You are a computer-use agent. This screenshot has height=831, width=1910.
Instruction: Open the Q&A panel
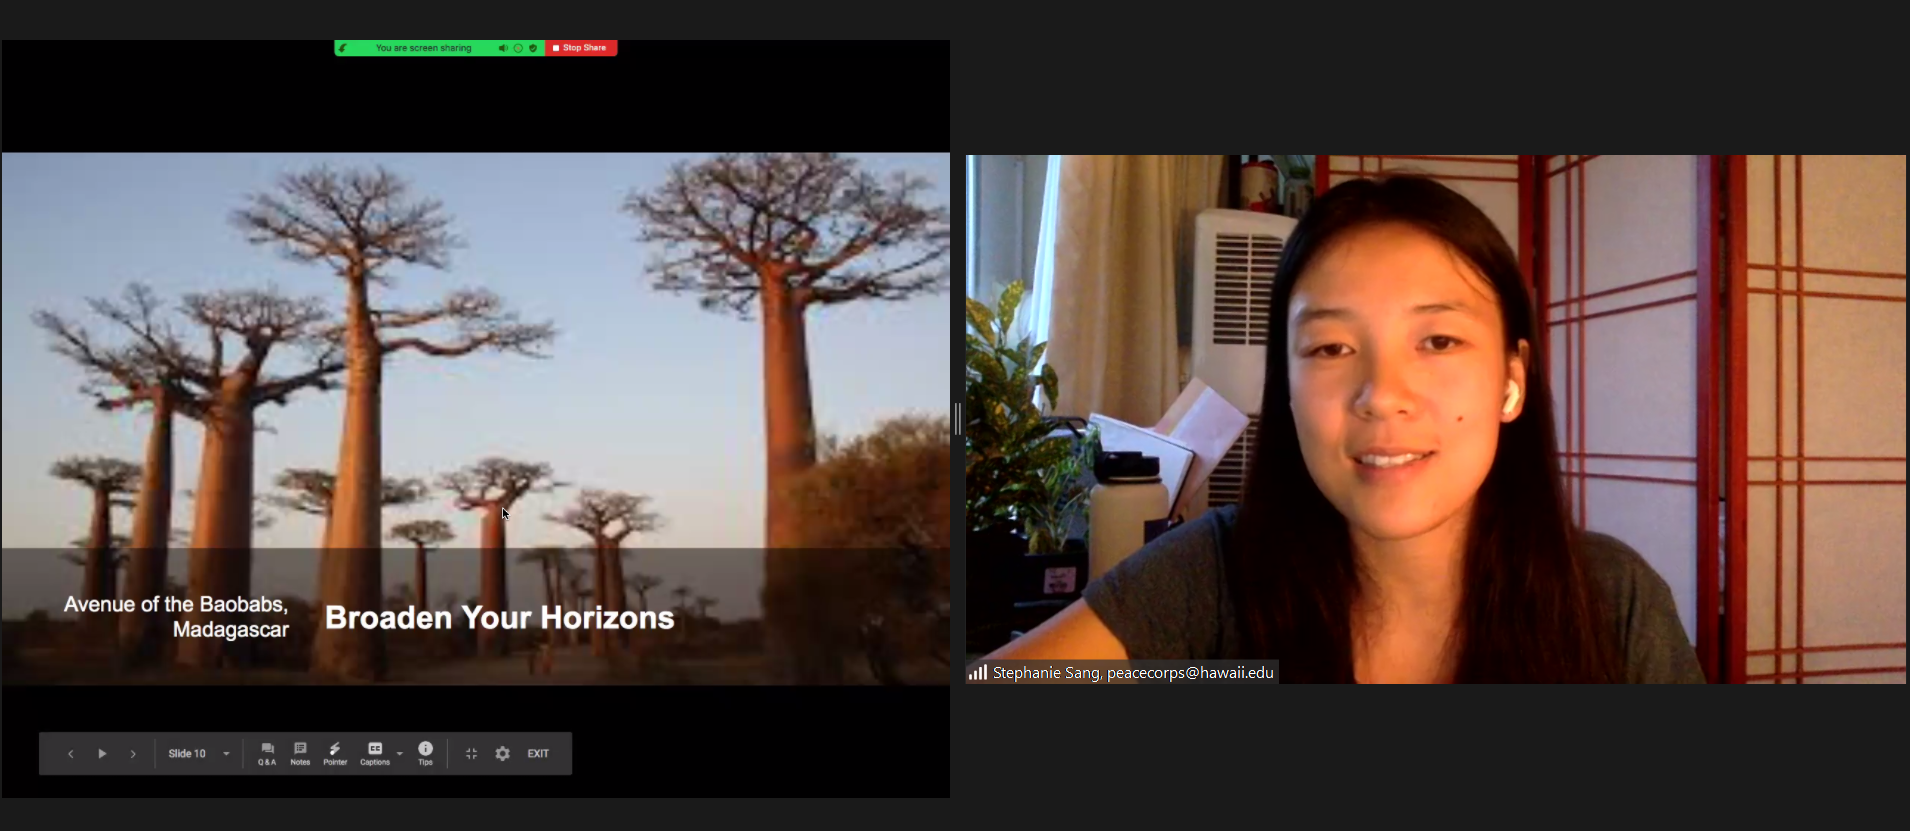(x=267, y=754)
